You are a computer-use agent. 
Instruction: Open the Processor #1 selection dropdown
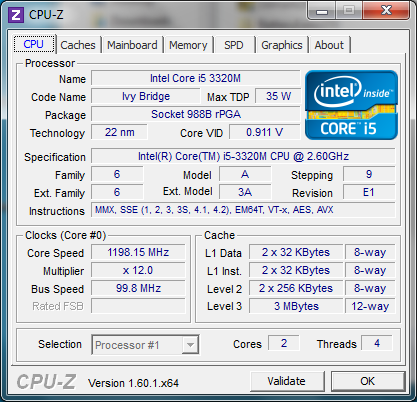(145, 345)
